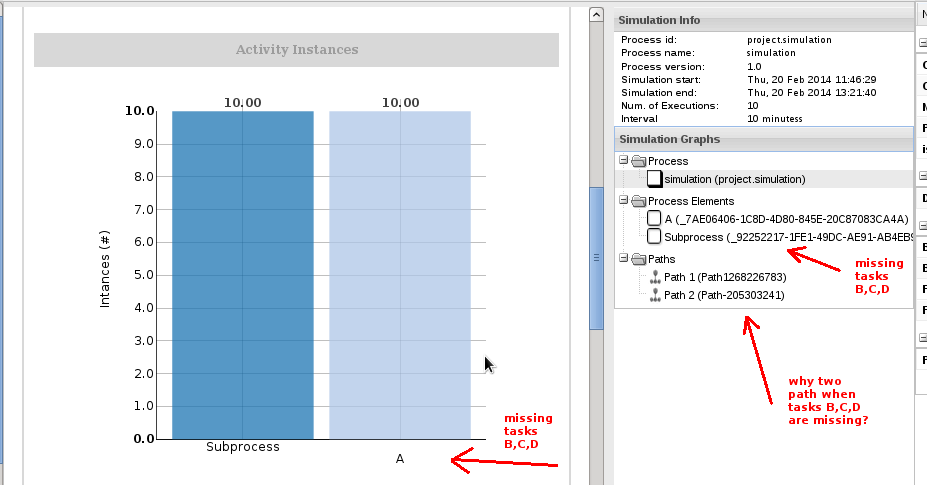
Task: Click the Paths folder label
Action: [x=662, y=259]
